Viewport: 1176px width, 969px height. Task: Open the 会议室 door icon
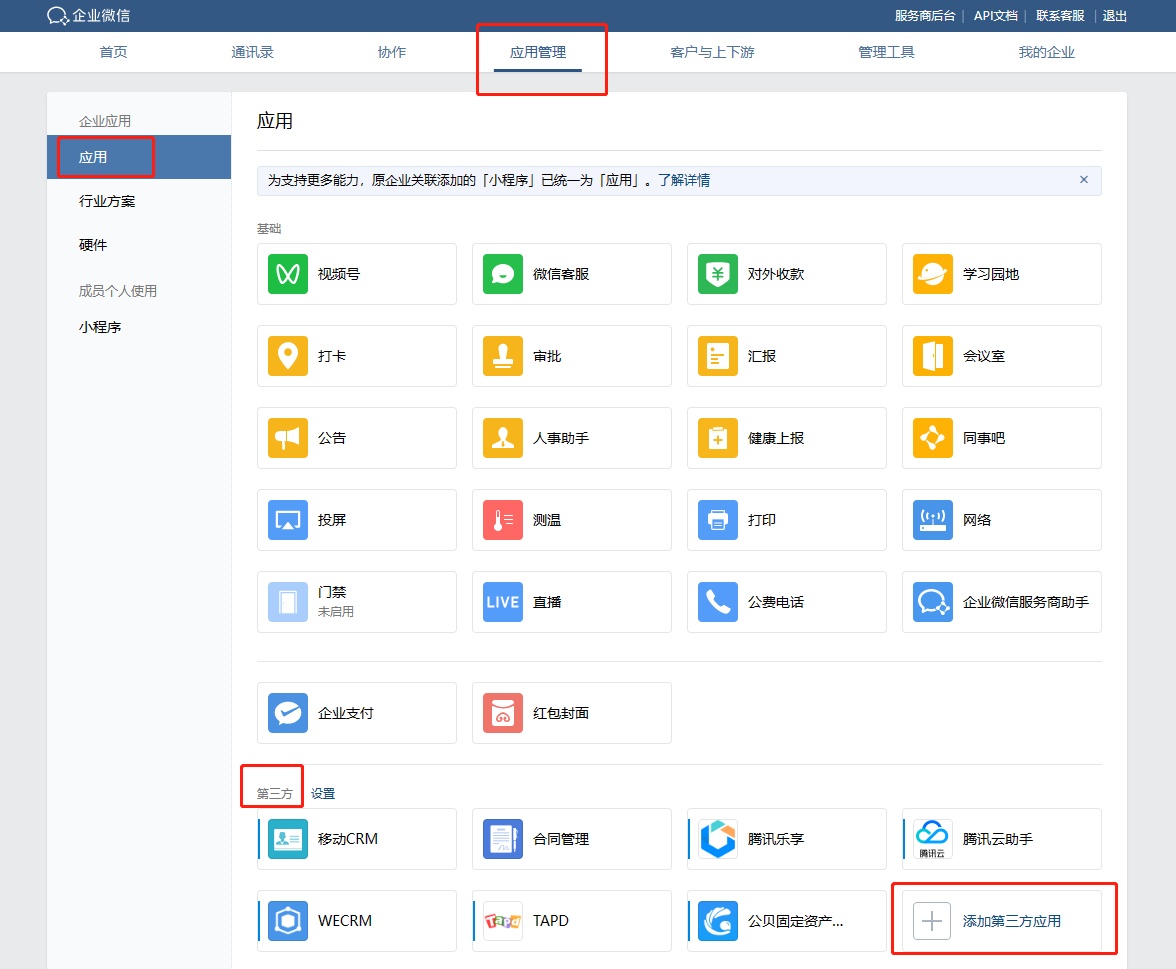(932, 356)
